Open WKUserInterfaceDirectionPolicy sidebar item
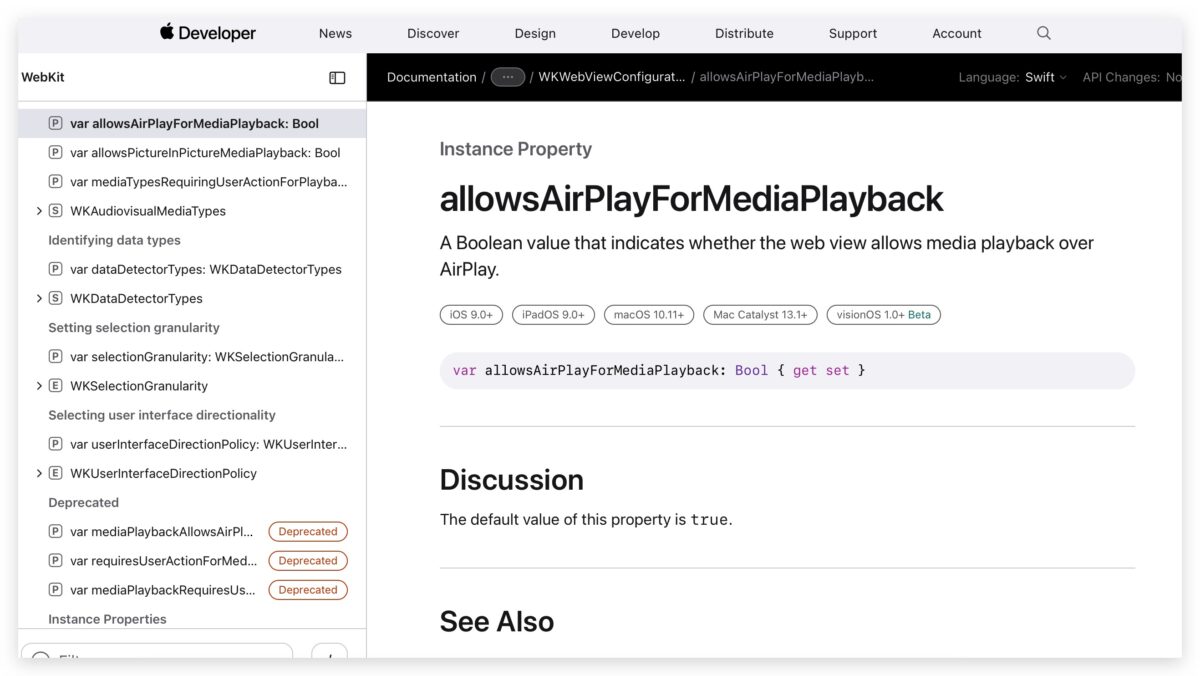1200x676 pixels. pyautogui.click(x=163, y=473)
